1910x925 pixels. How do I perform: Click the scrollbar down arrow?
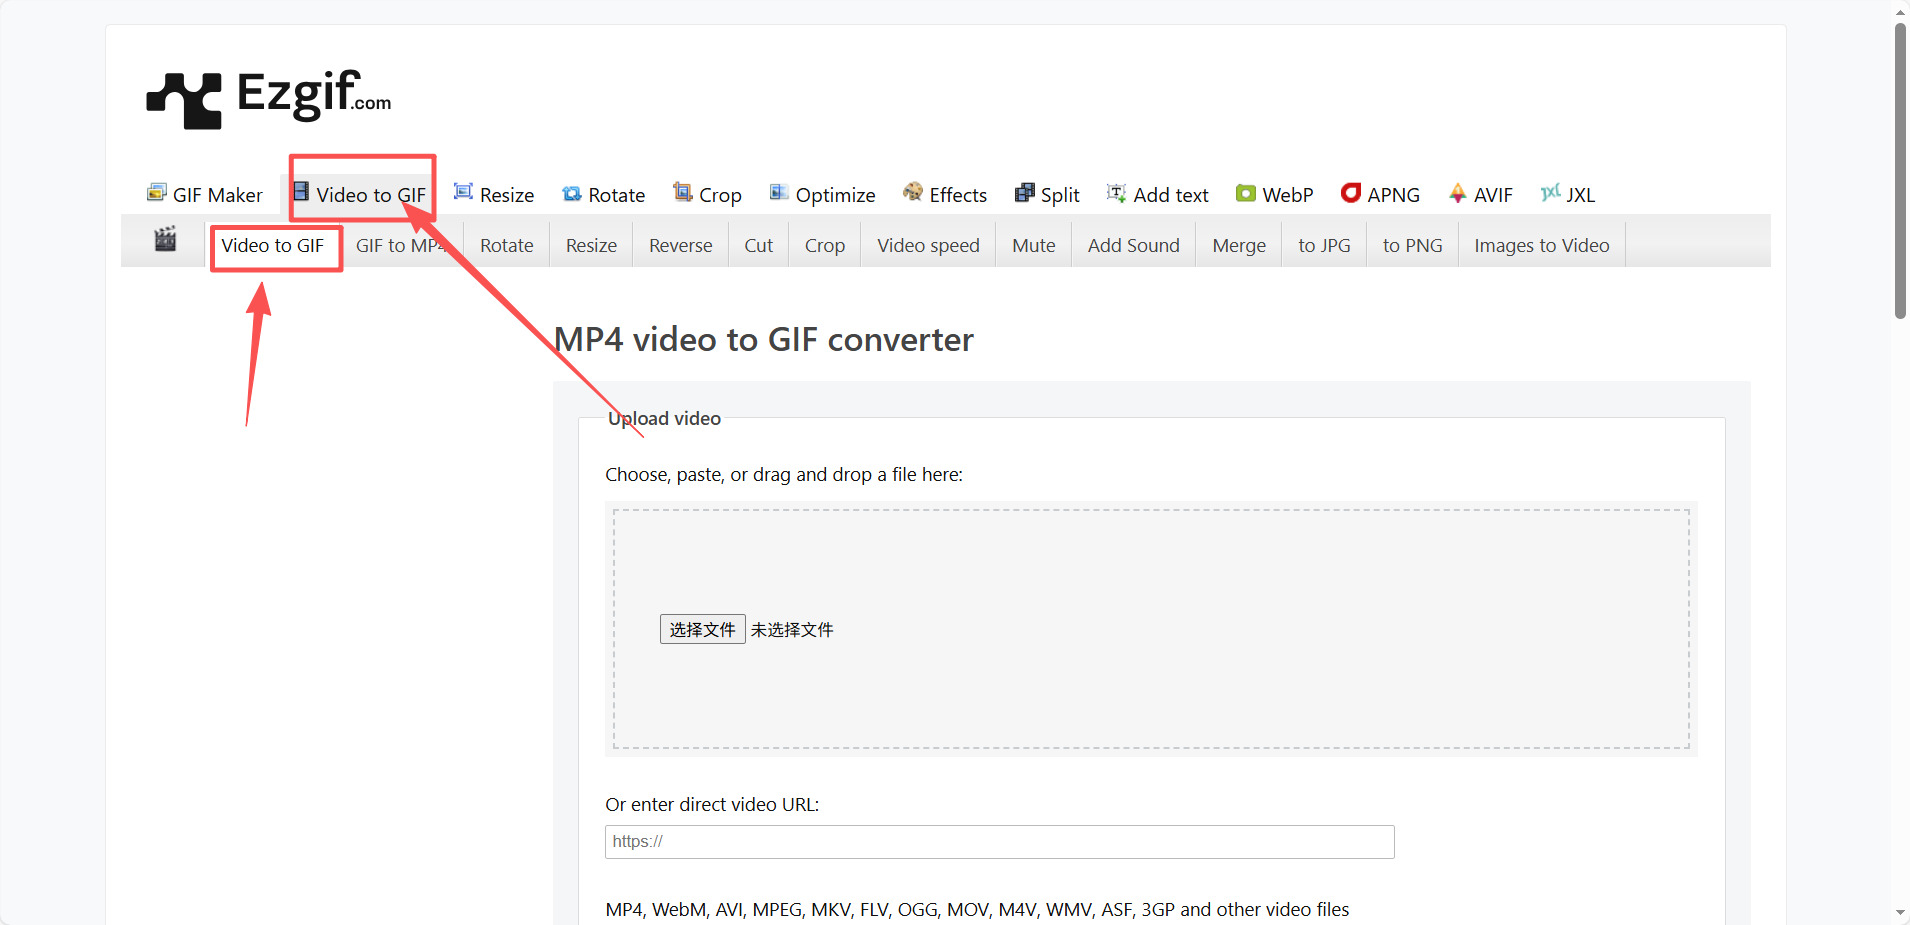pos(1900,913)
